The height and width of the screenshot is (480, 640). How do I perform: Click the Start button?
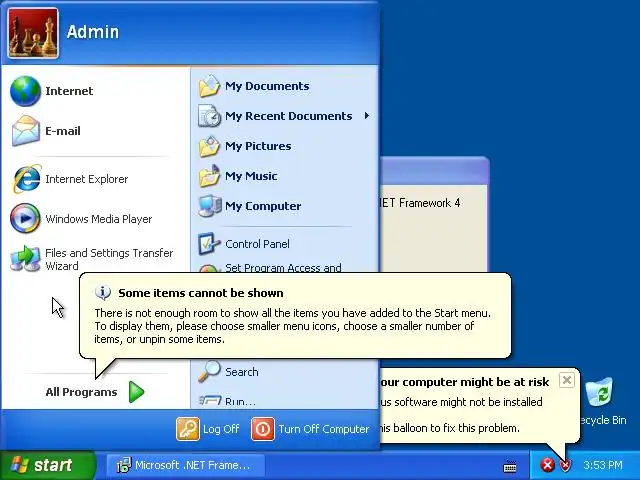click(x=48, y=465)
